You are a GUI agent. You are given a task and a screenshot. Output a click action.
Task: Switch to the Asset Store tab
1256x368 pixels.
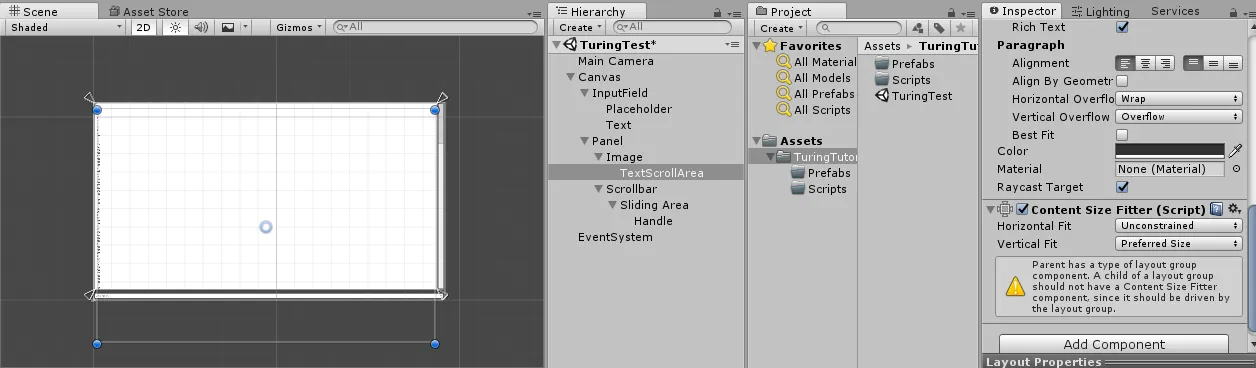148,11
